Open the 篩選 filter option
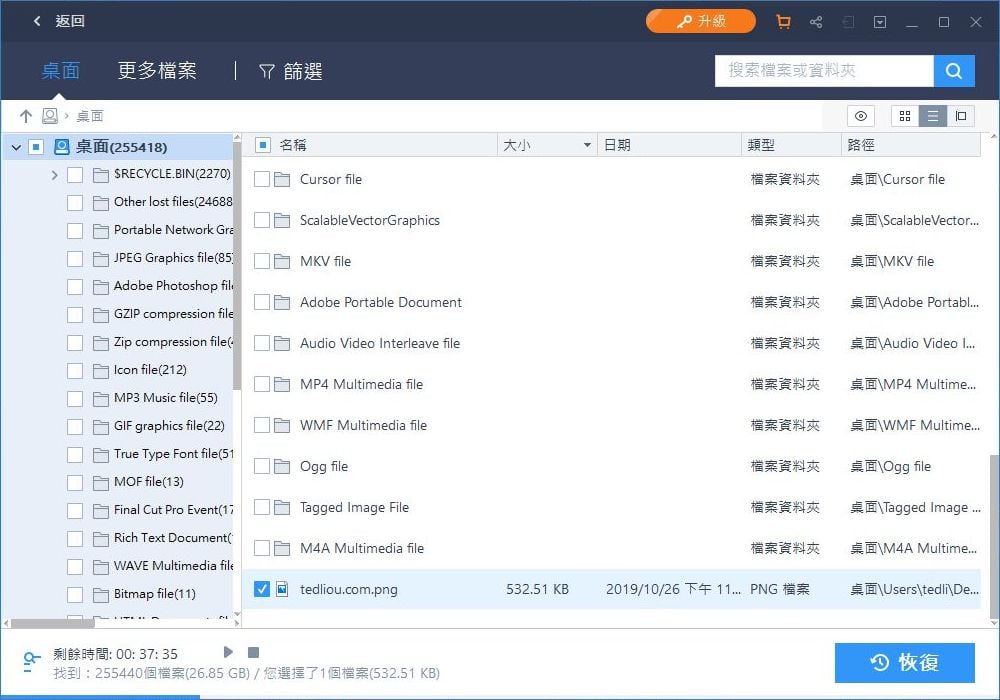Viewport: 1000px width, 700px height. tap(290, 71)
